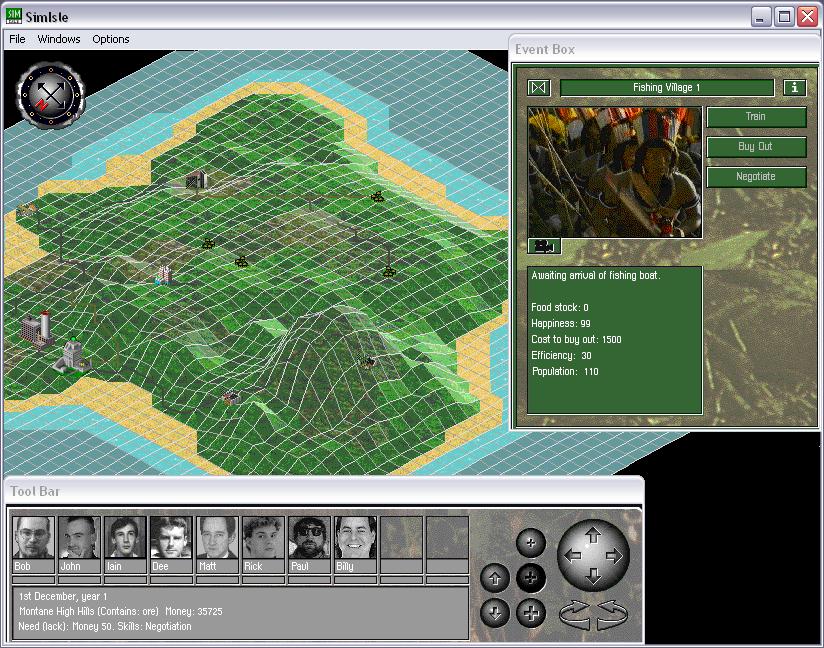Select agent Billy's portrait
The height and width of the screenshot is (648, 824).
tap(356, 538)
